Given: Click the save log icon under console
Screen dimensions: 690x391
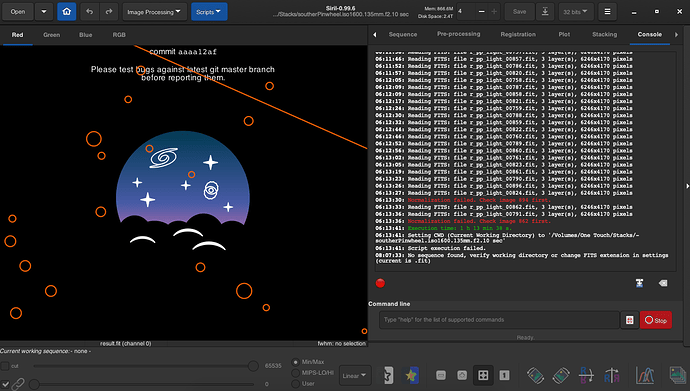Looking at the screenshot, I should click(639, 283).
